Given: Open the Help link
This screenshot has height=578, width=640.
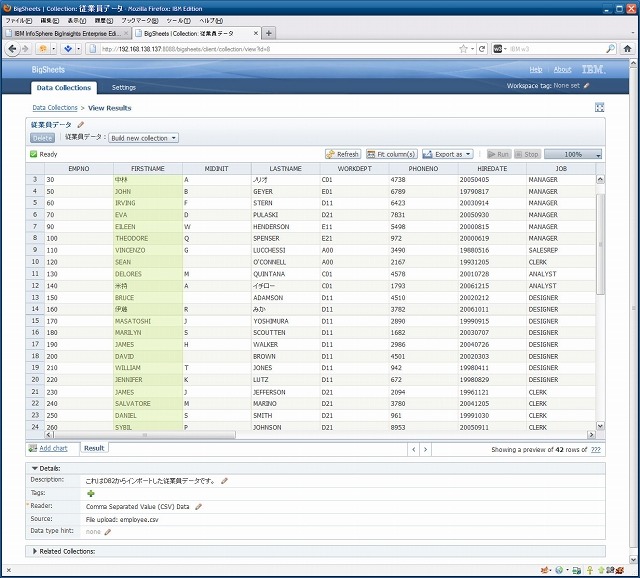Looking at the screenshot, I should 536,69.
